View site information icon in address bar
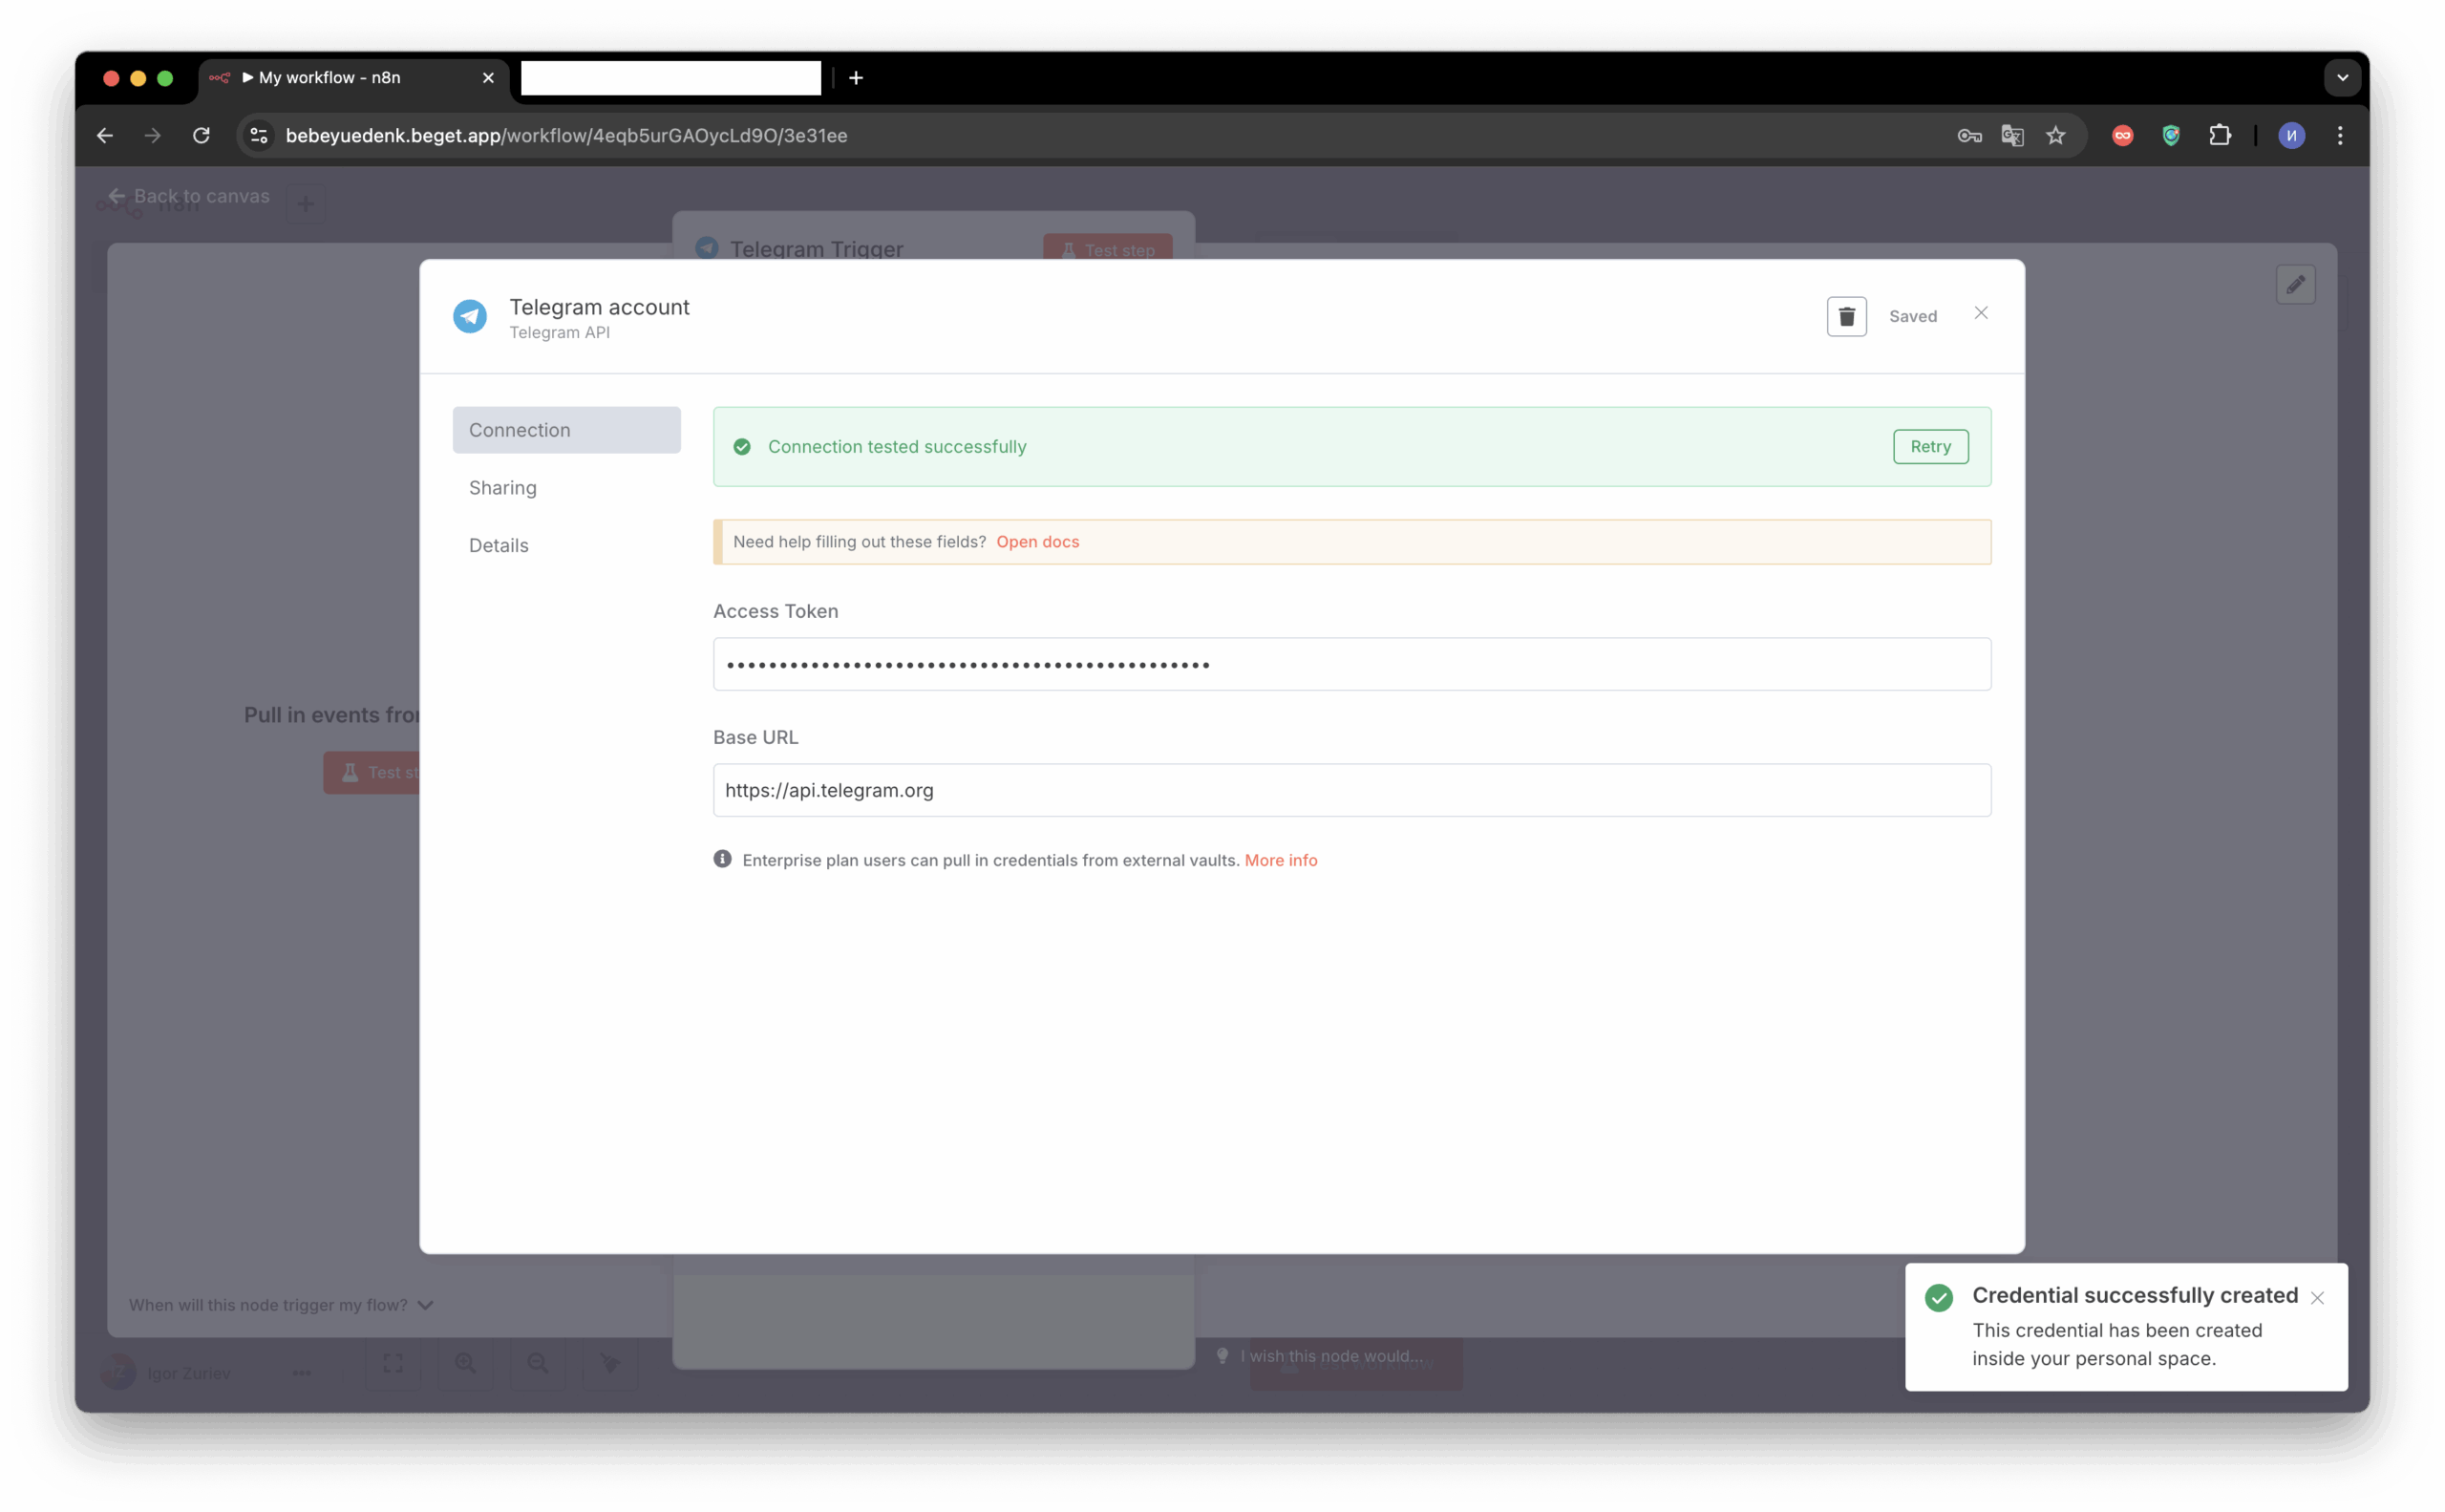This screenshot has height=1512, width=2445. pyautogui.click(x=259, y=136)
